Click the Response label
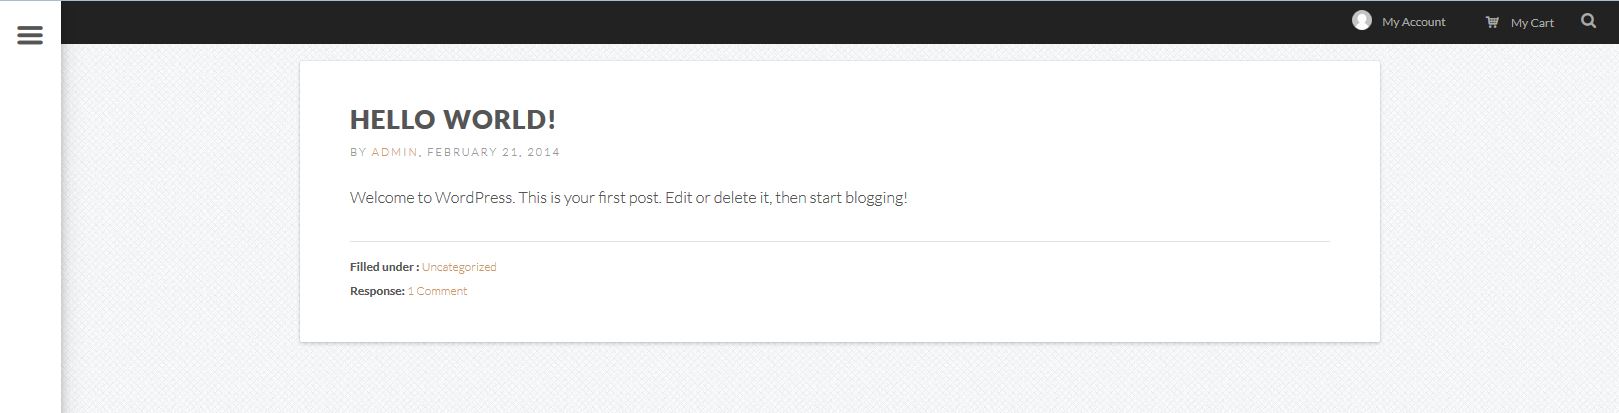 pos(377,291)
